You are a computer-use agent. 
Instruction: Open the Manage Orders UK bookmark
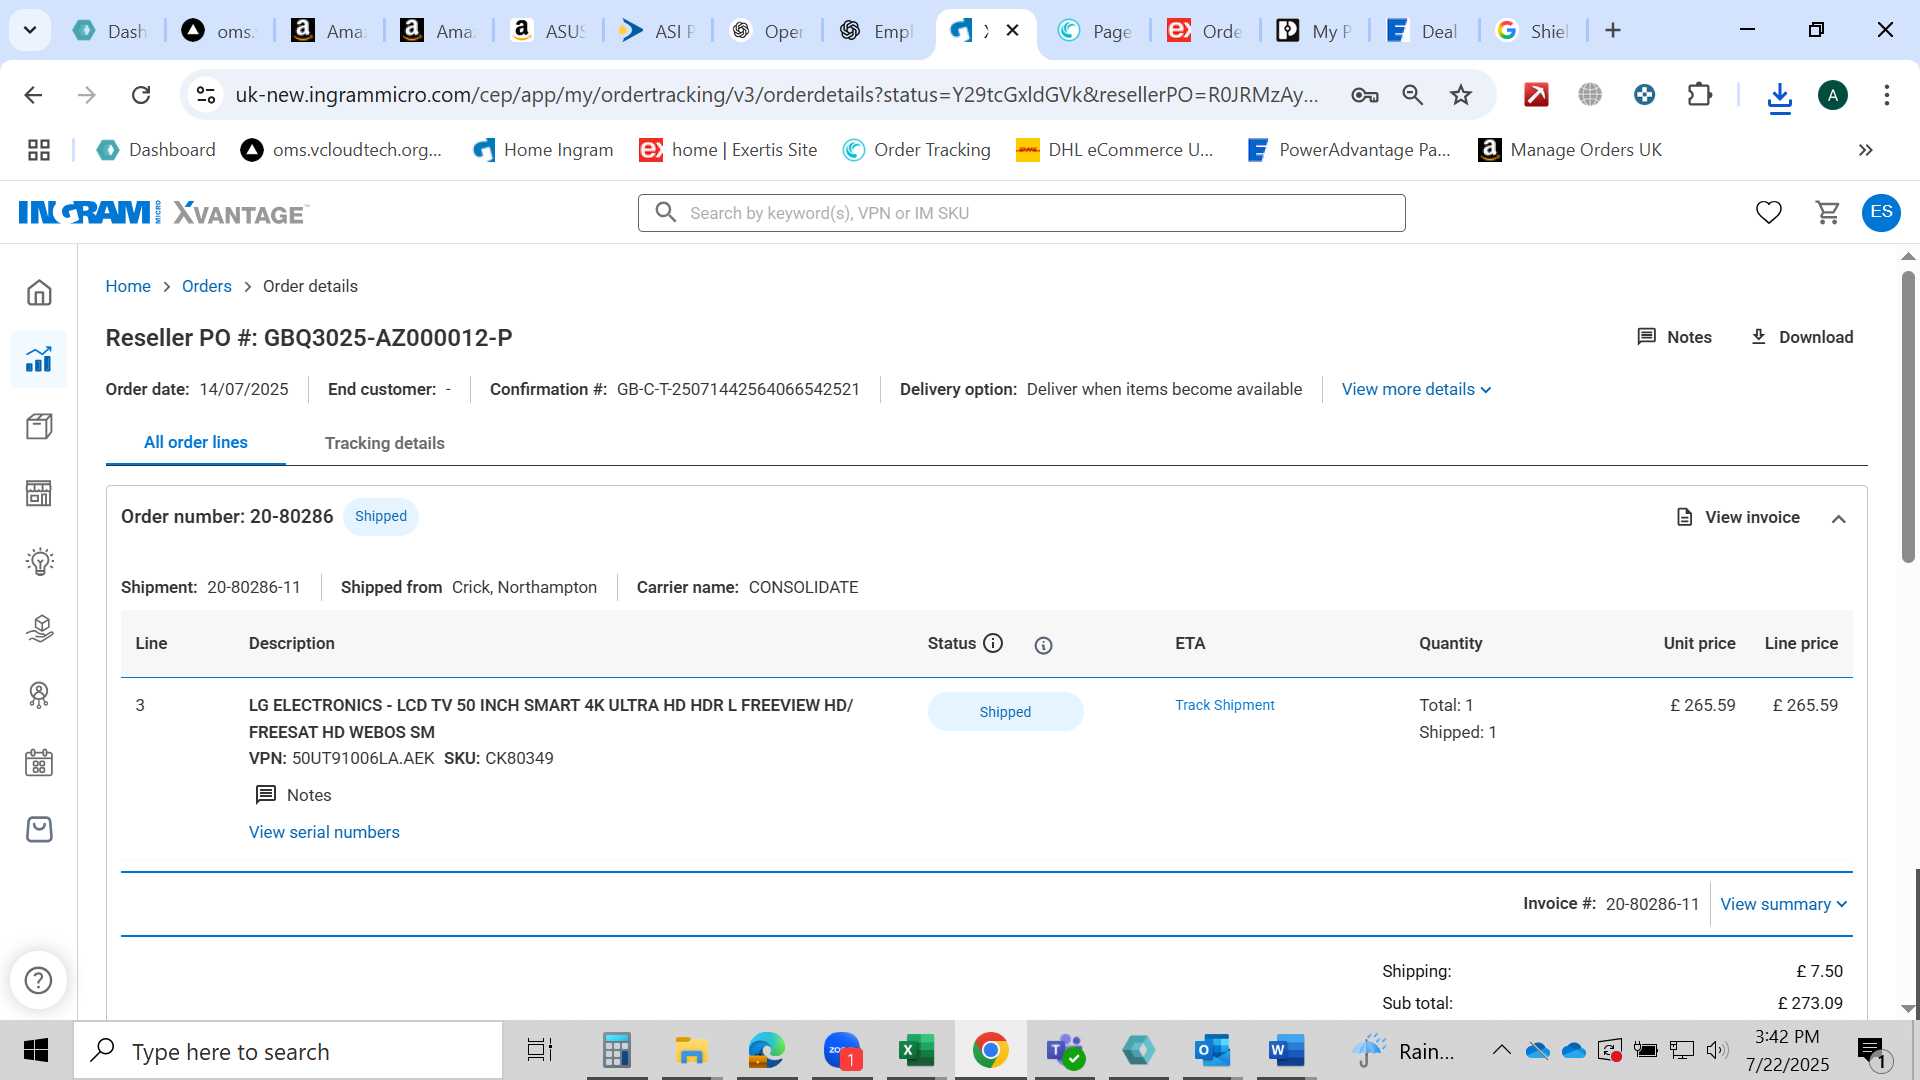(x=1570, y=150)
